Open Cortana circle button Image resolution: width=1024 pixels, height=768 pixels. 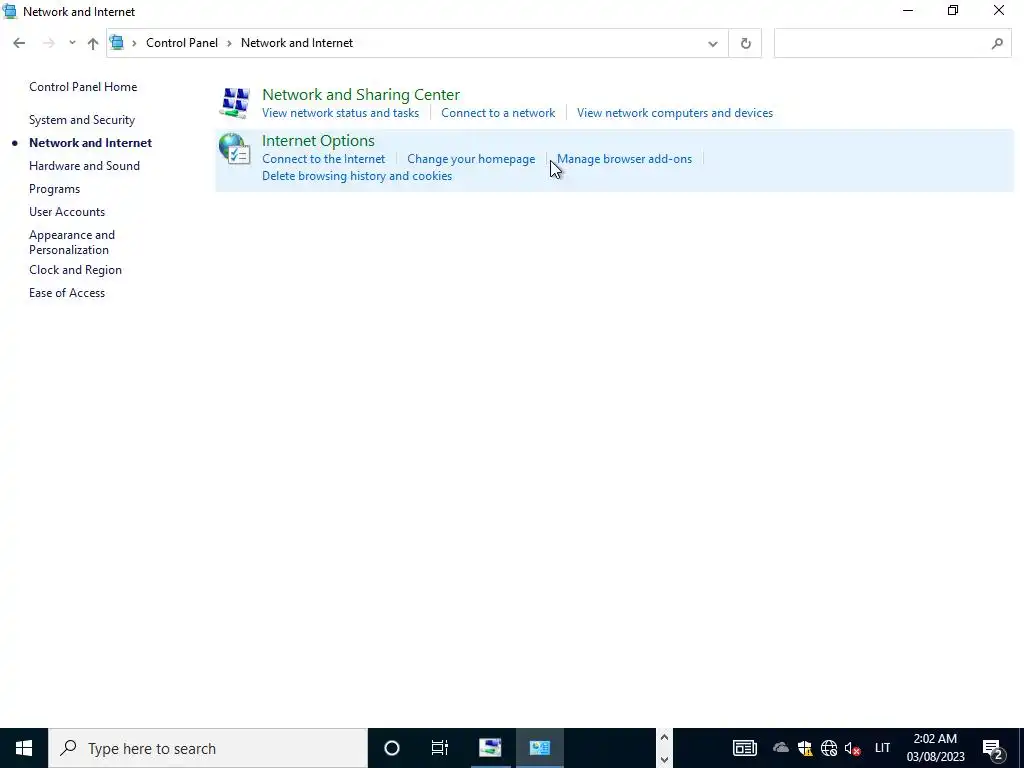392,748
